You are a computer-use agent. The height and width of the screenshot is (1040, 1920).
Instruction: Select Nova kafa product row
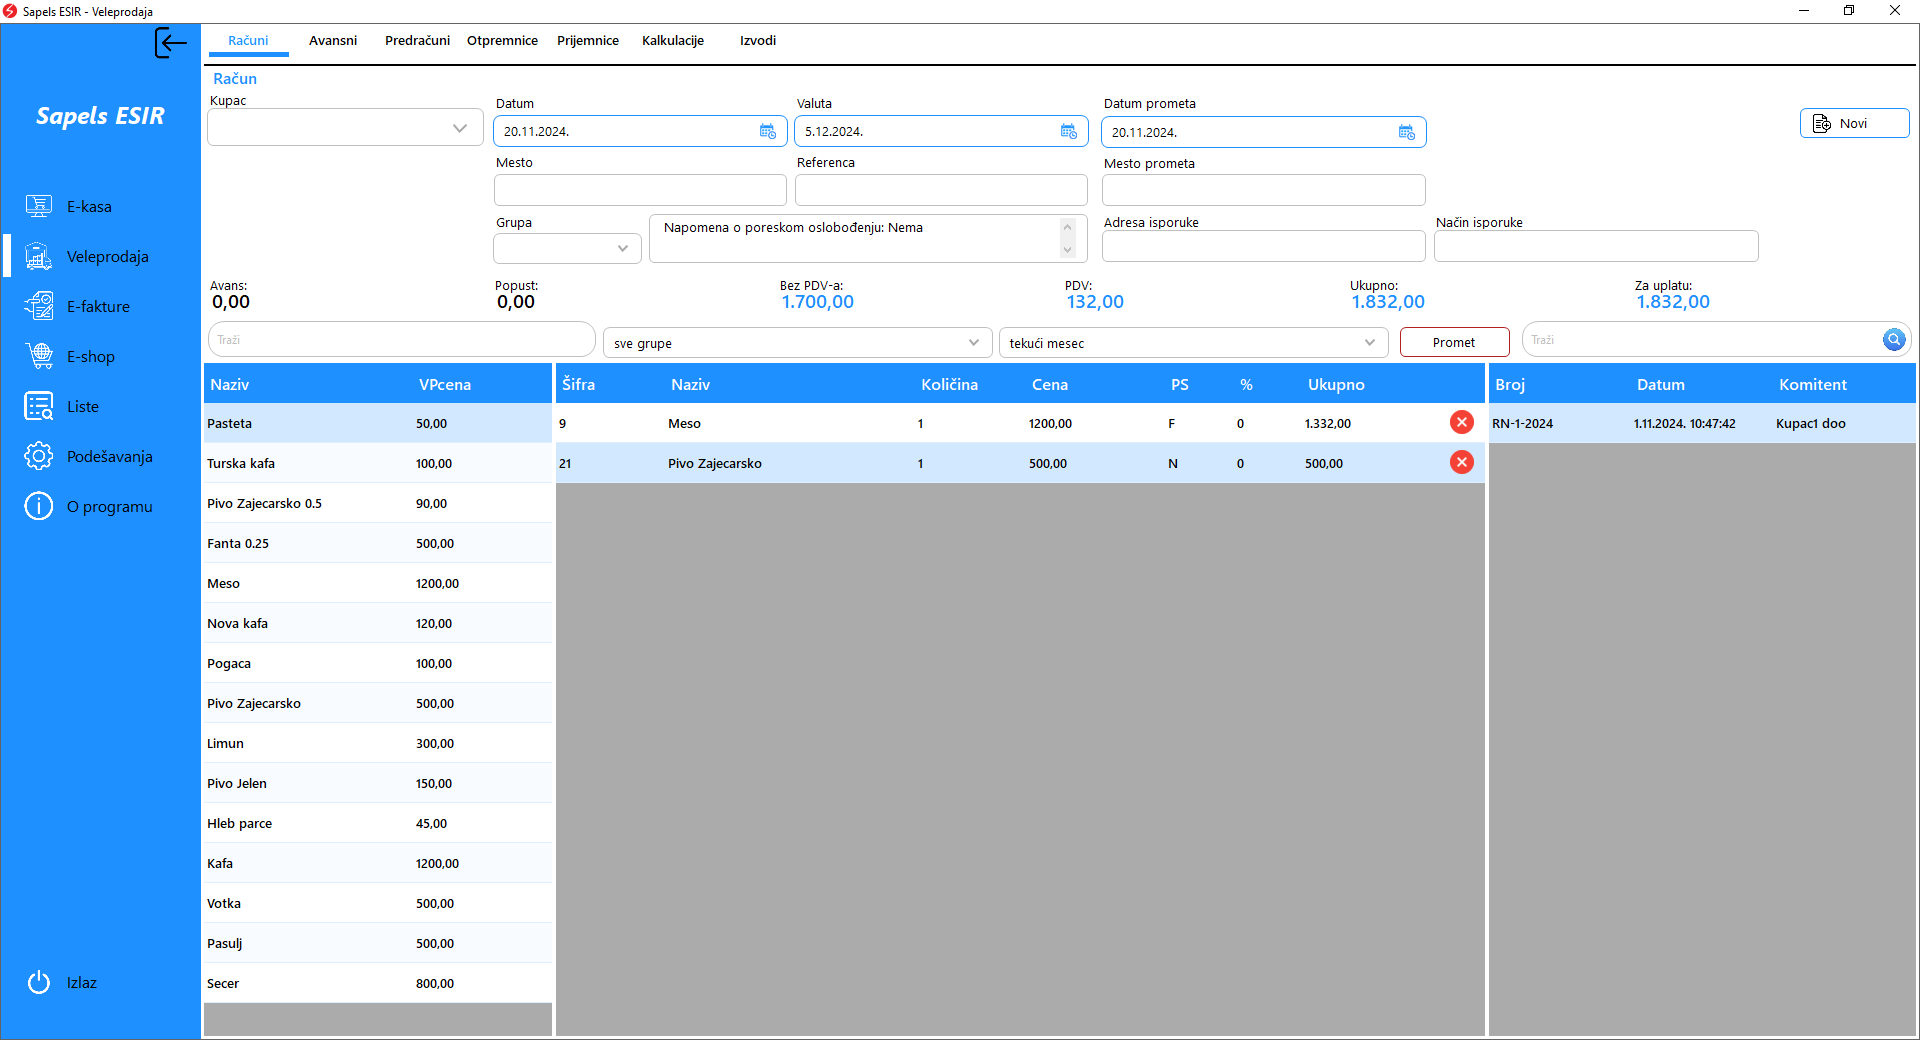pos(378,623)
